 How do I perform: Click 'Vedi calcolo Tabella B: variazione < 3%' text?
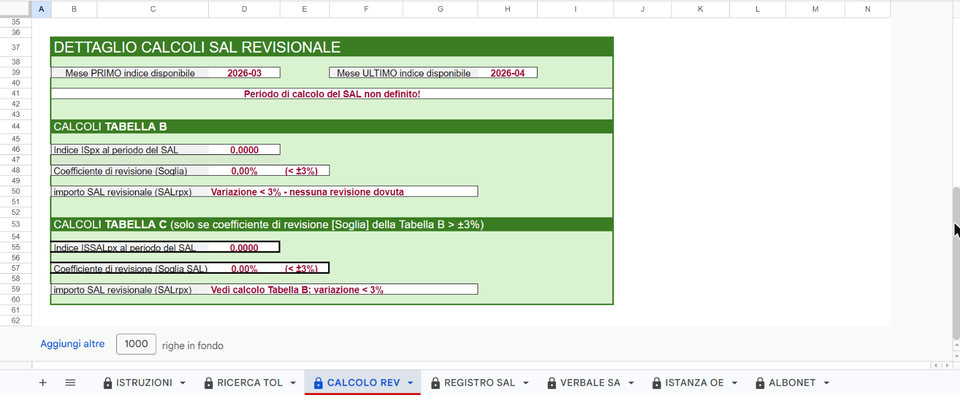point(297,290)
